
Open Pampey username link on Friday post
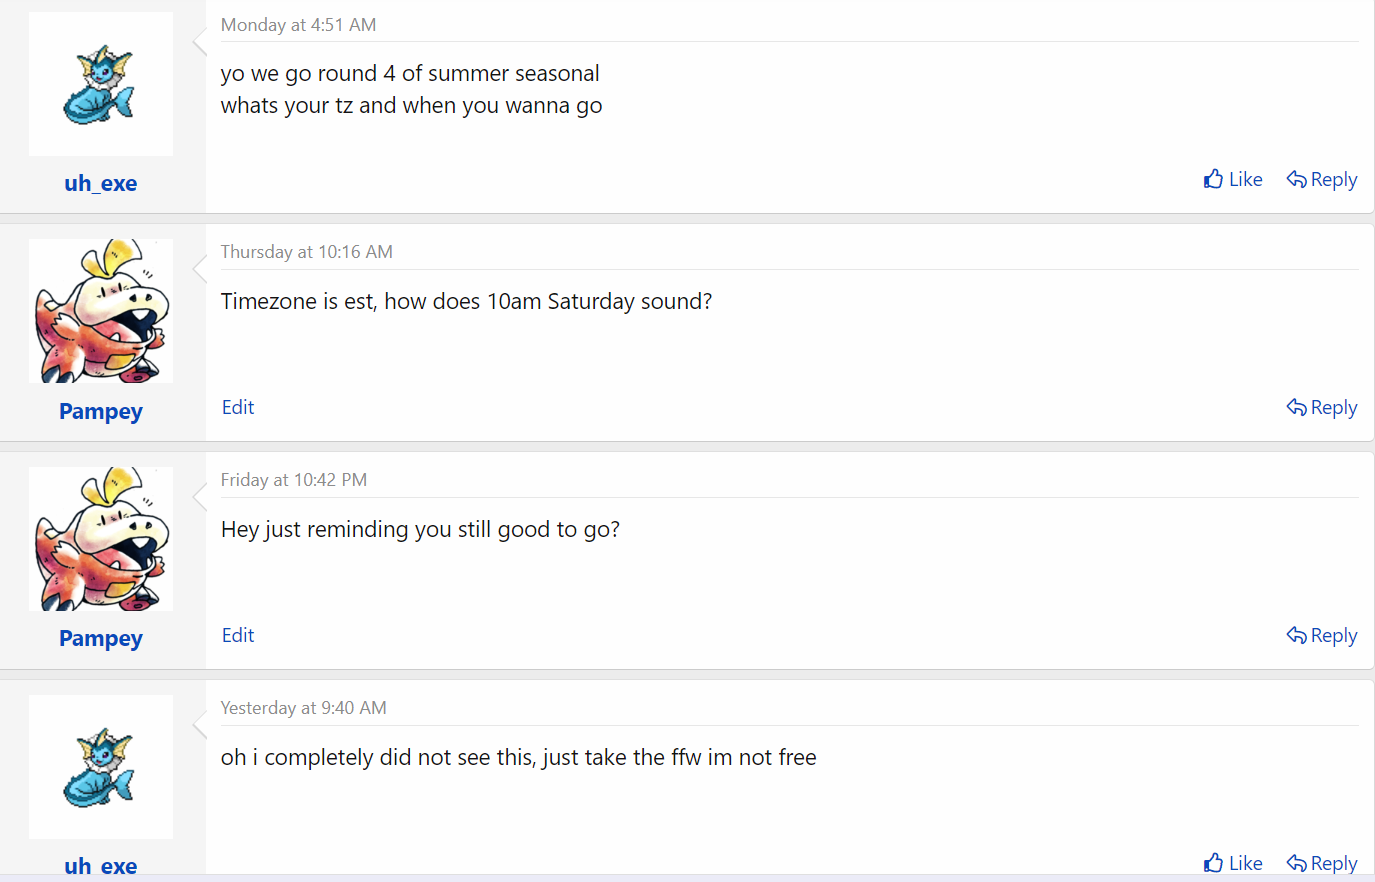[100, 638]
